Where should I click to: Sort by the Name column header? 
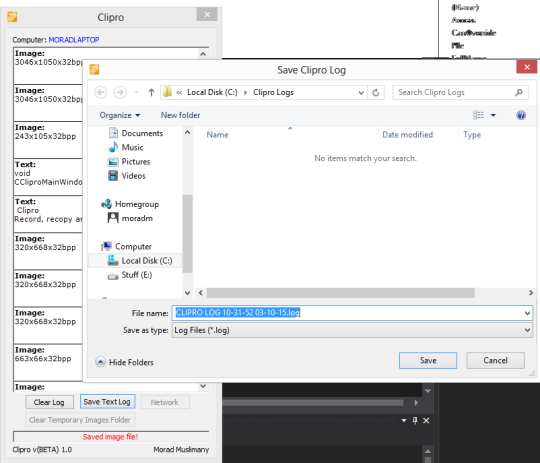tap(217, 135)
